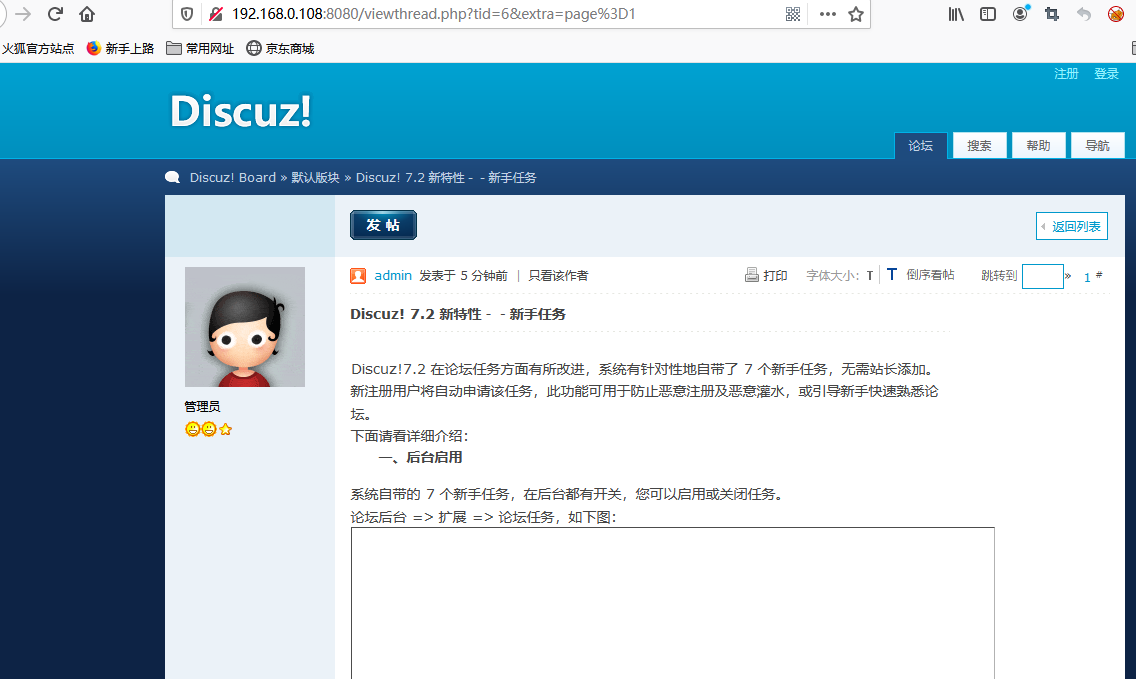The width and height of the screenshot is (1136, 679).
Task: Toggle the browser sidebar icon
Action: [988, 14]
